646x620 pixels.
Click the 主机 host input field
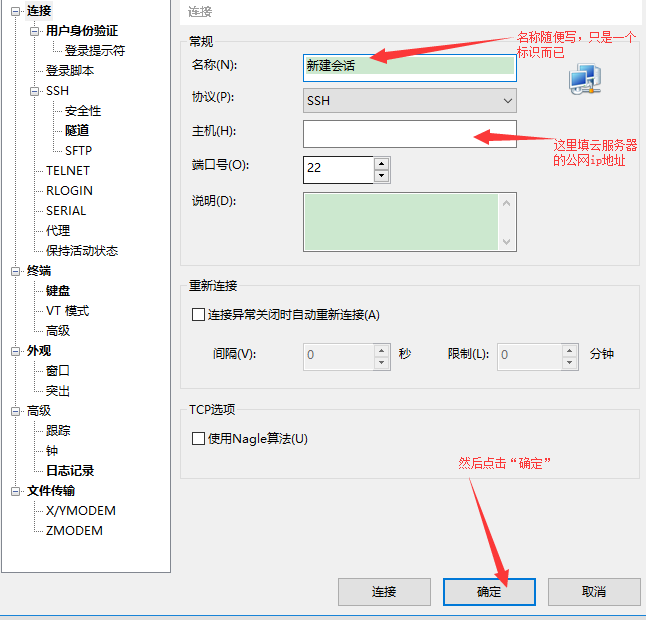tap(410, 134)
